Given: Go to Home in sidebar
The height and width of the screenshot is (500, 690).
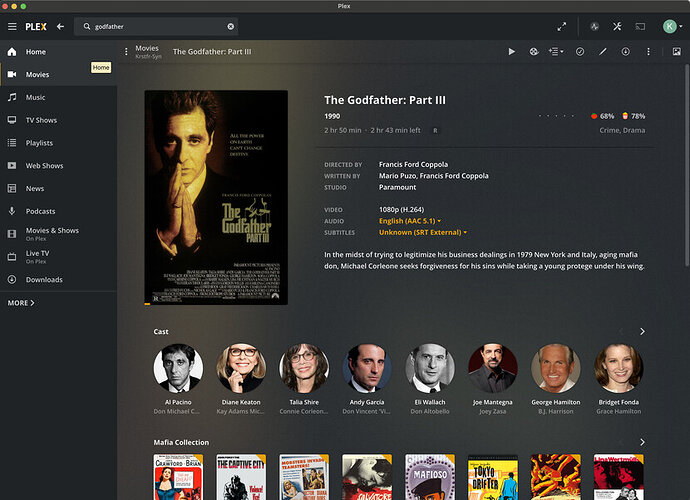Looking at the screenshot, I should click(x=59, y=51).
